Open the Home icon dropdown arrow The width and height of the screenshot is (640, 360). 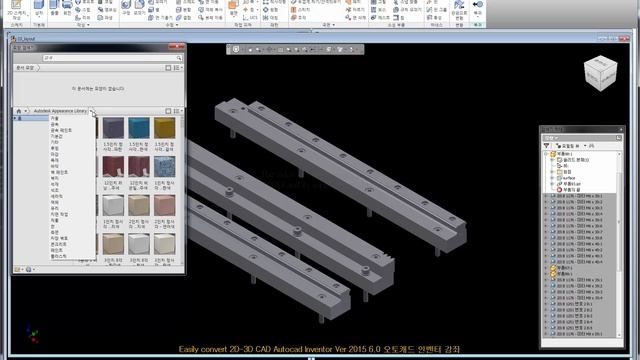pos(26,111)
